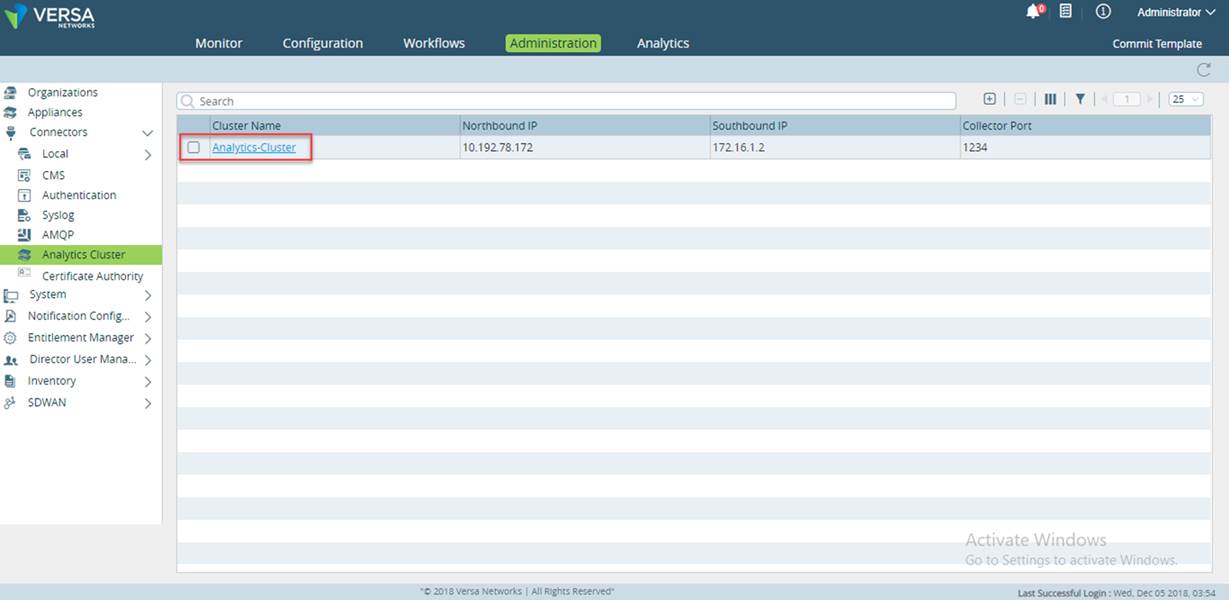Open the Analytics-Cluster link
1229x600 pixels.
pos(254,147)
